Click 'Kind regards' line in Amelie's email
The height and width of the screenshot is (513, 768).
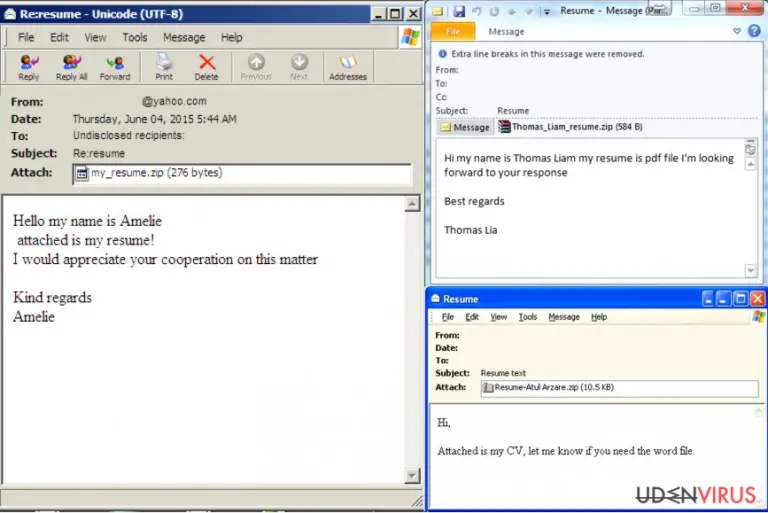tap(52, 297)
